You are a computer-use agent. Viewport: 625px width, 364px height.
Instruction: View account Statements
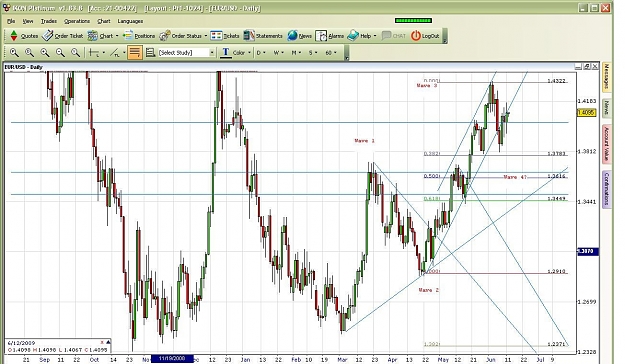[x=263, y=36]
